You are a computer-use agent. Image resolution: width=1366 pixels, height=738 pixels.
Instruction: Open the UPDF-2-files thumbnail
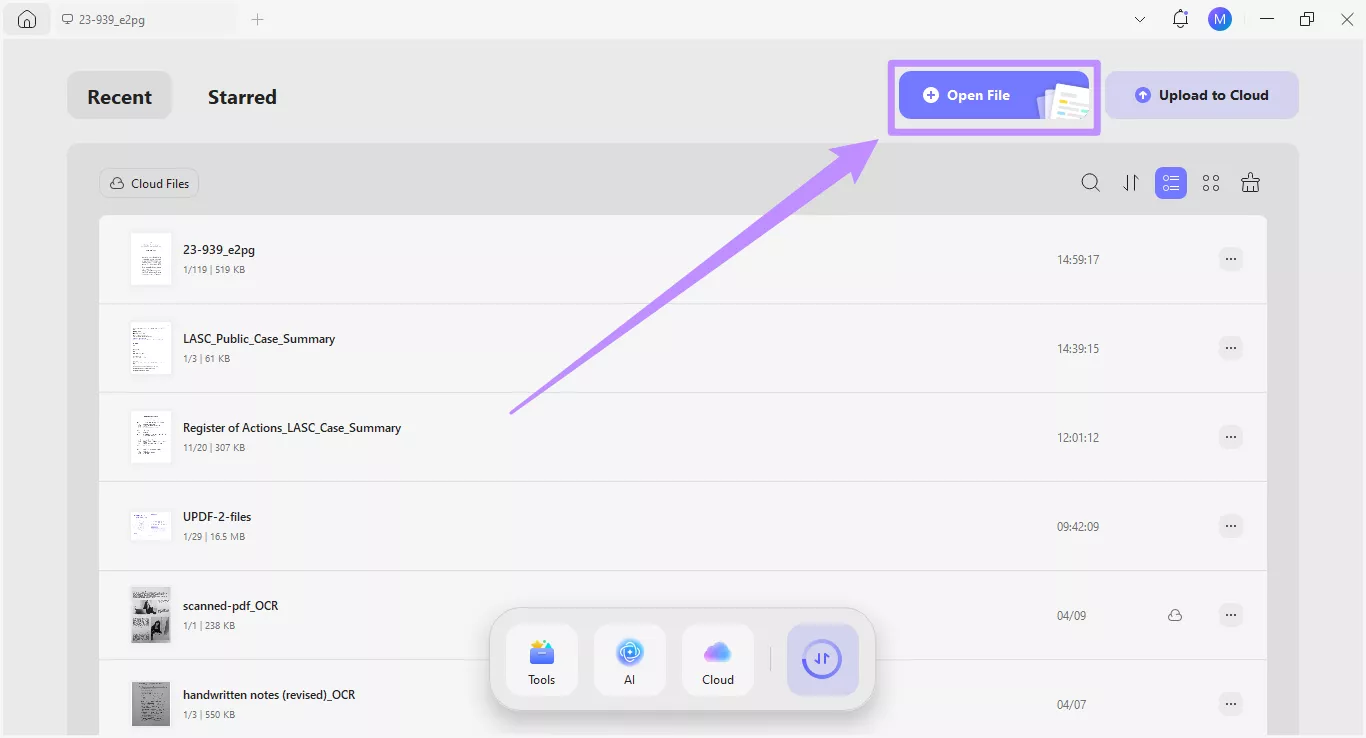151,526
